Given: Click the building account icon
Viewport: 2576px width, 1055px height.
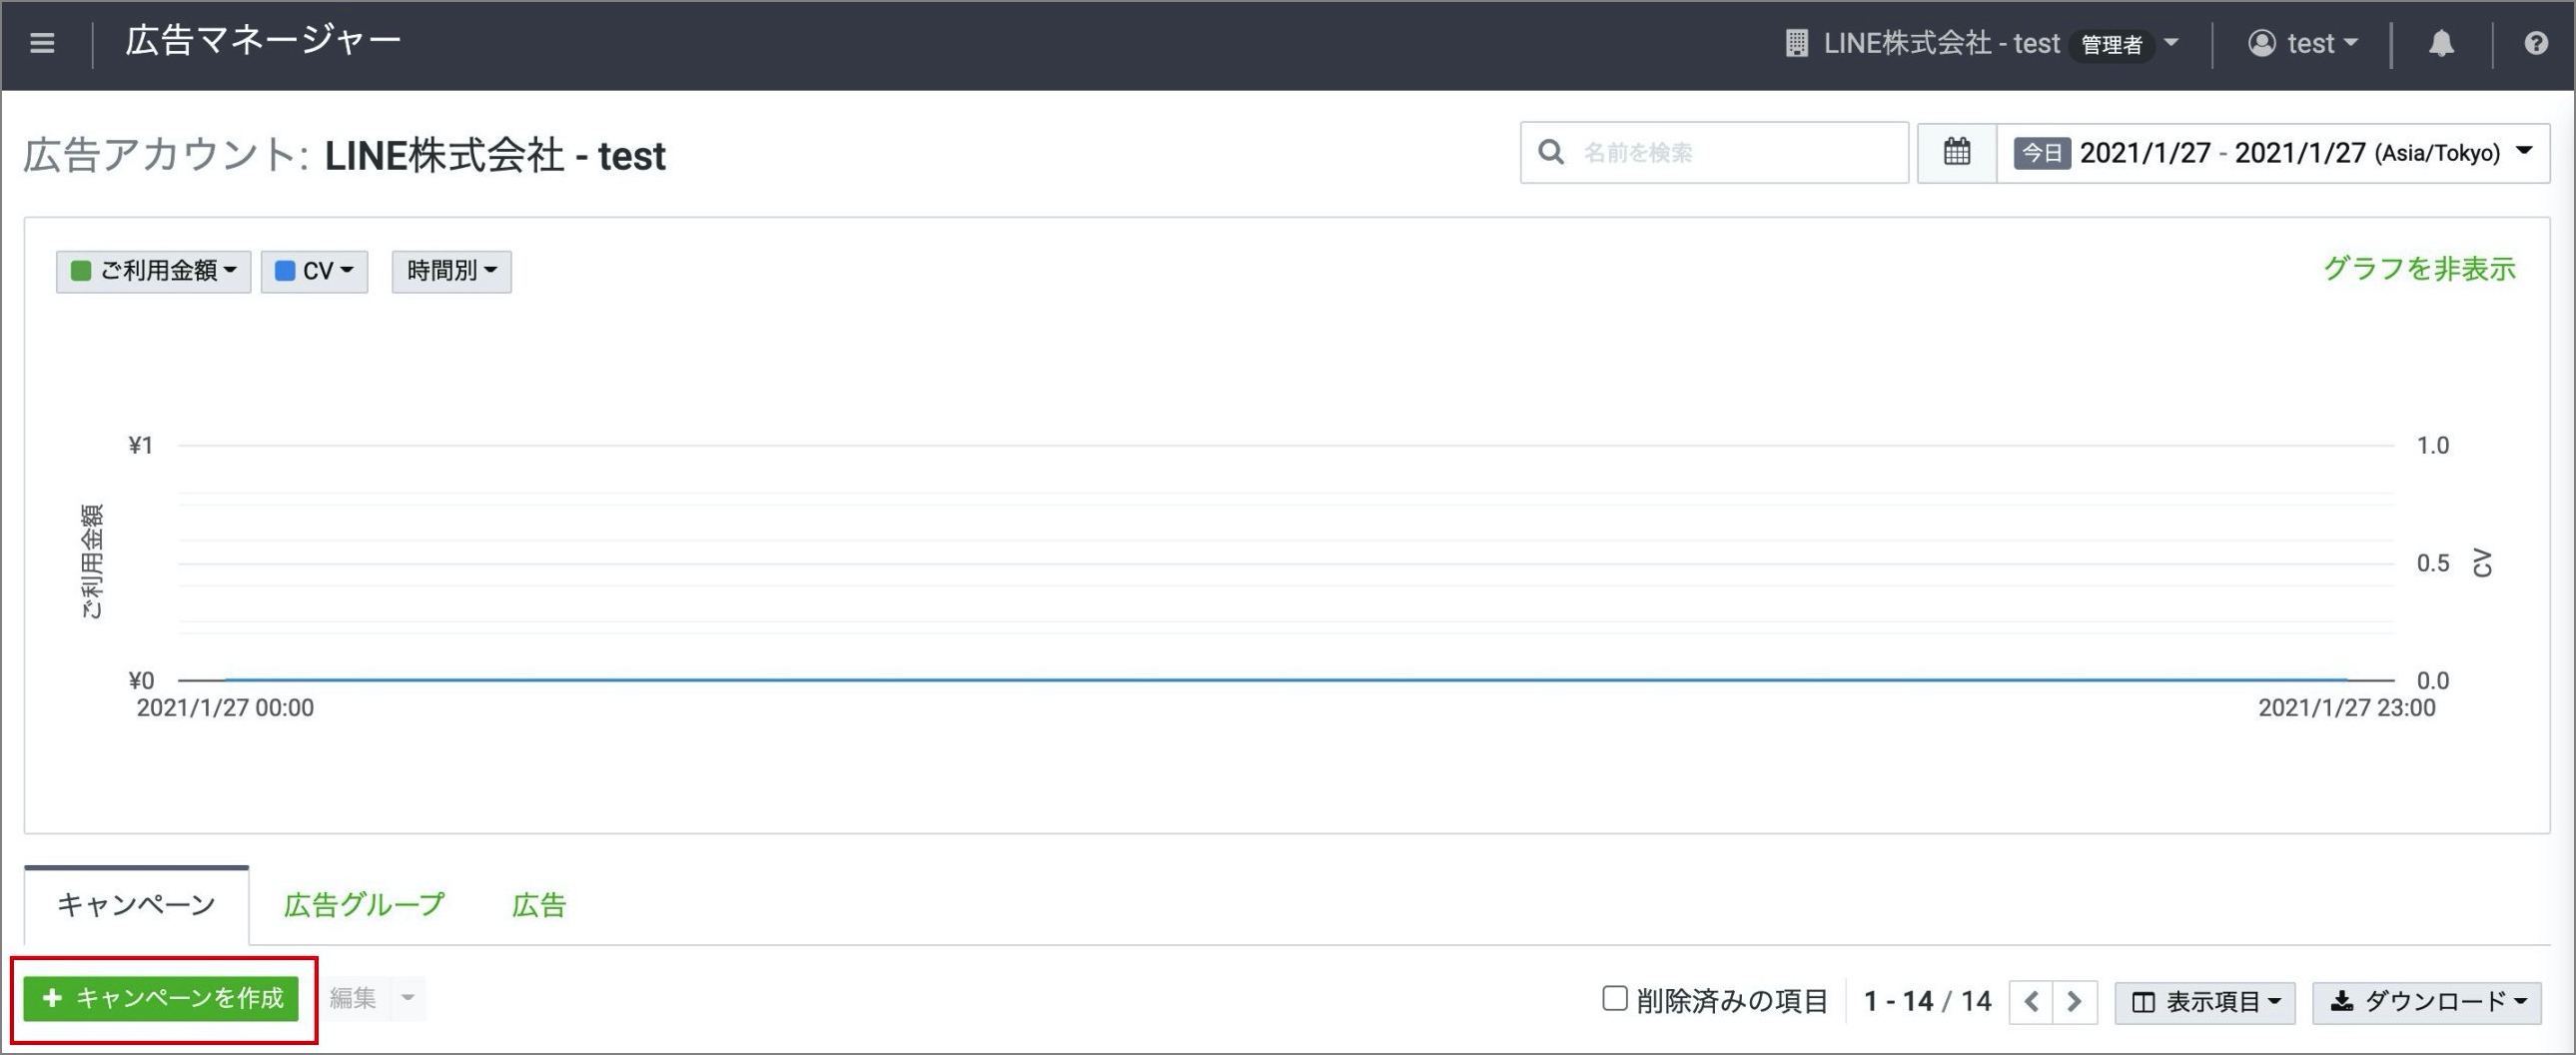Looking at the screenshot, I should coord(1796,43).
